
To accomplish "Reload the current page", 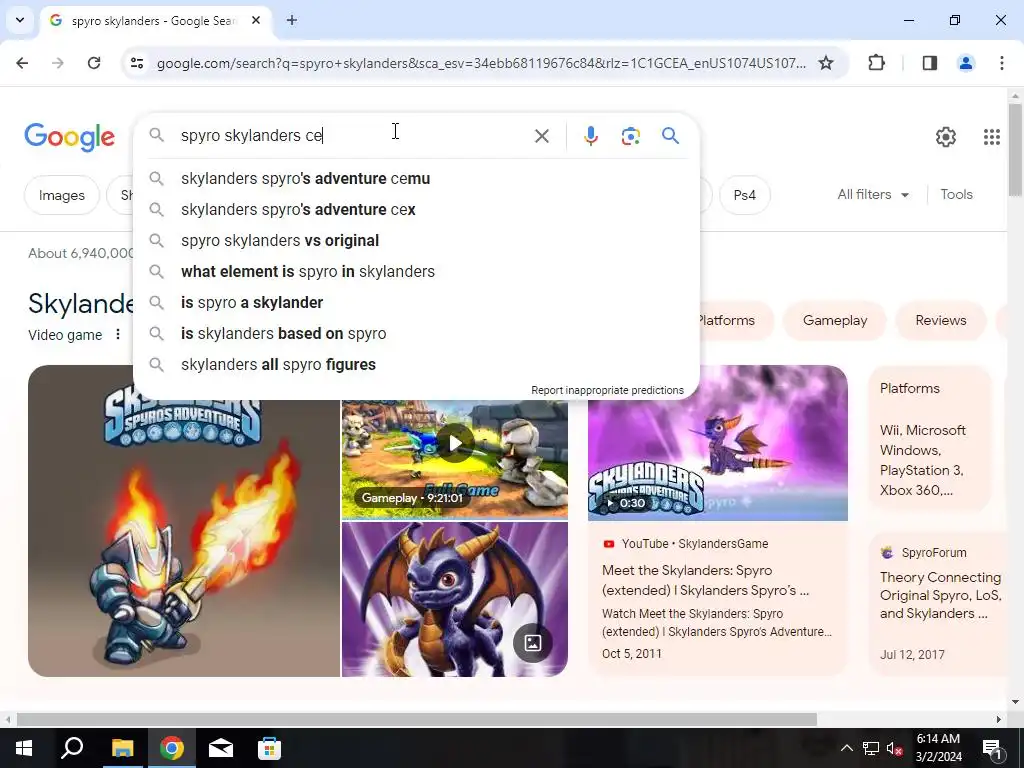I will click(x=94, y=63).
